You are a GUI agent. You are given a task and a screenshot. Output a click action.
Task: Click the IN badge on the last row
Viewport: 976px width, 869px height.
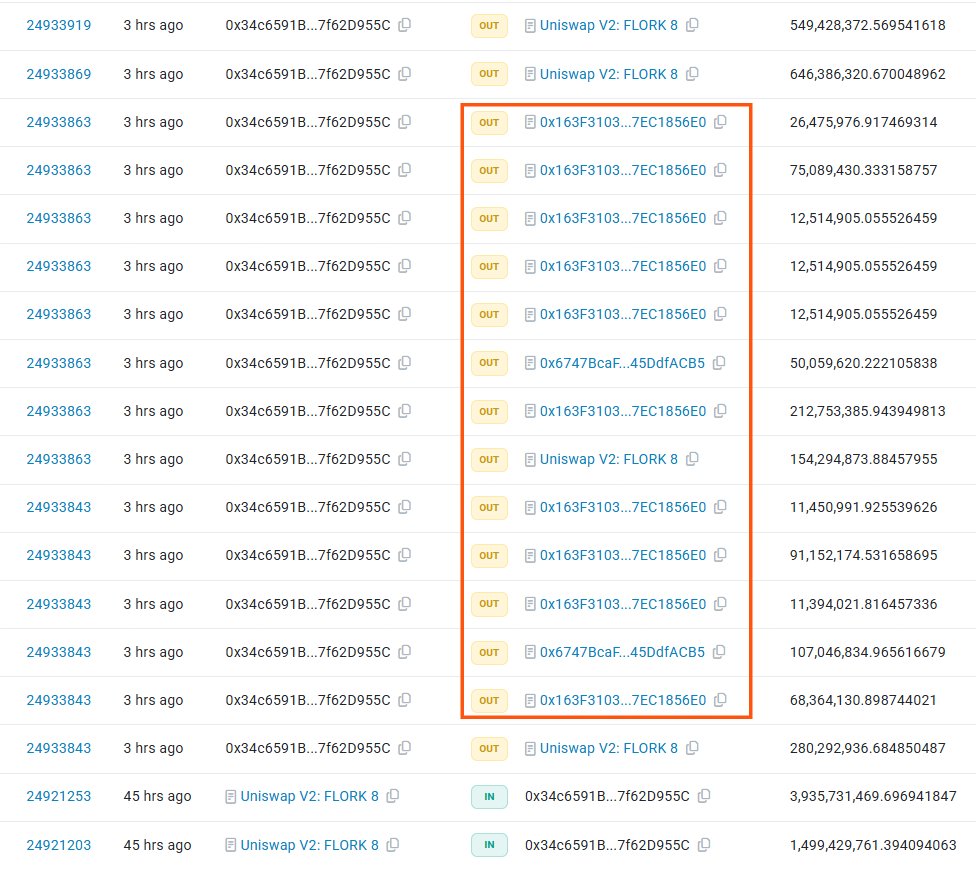489,845
